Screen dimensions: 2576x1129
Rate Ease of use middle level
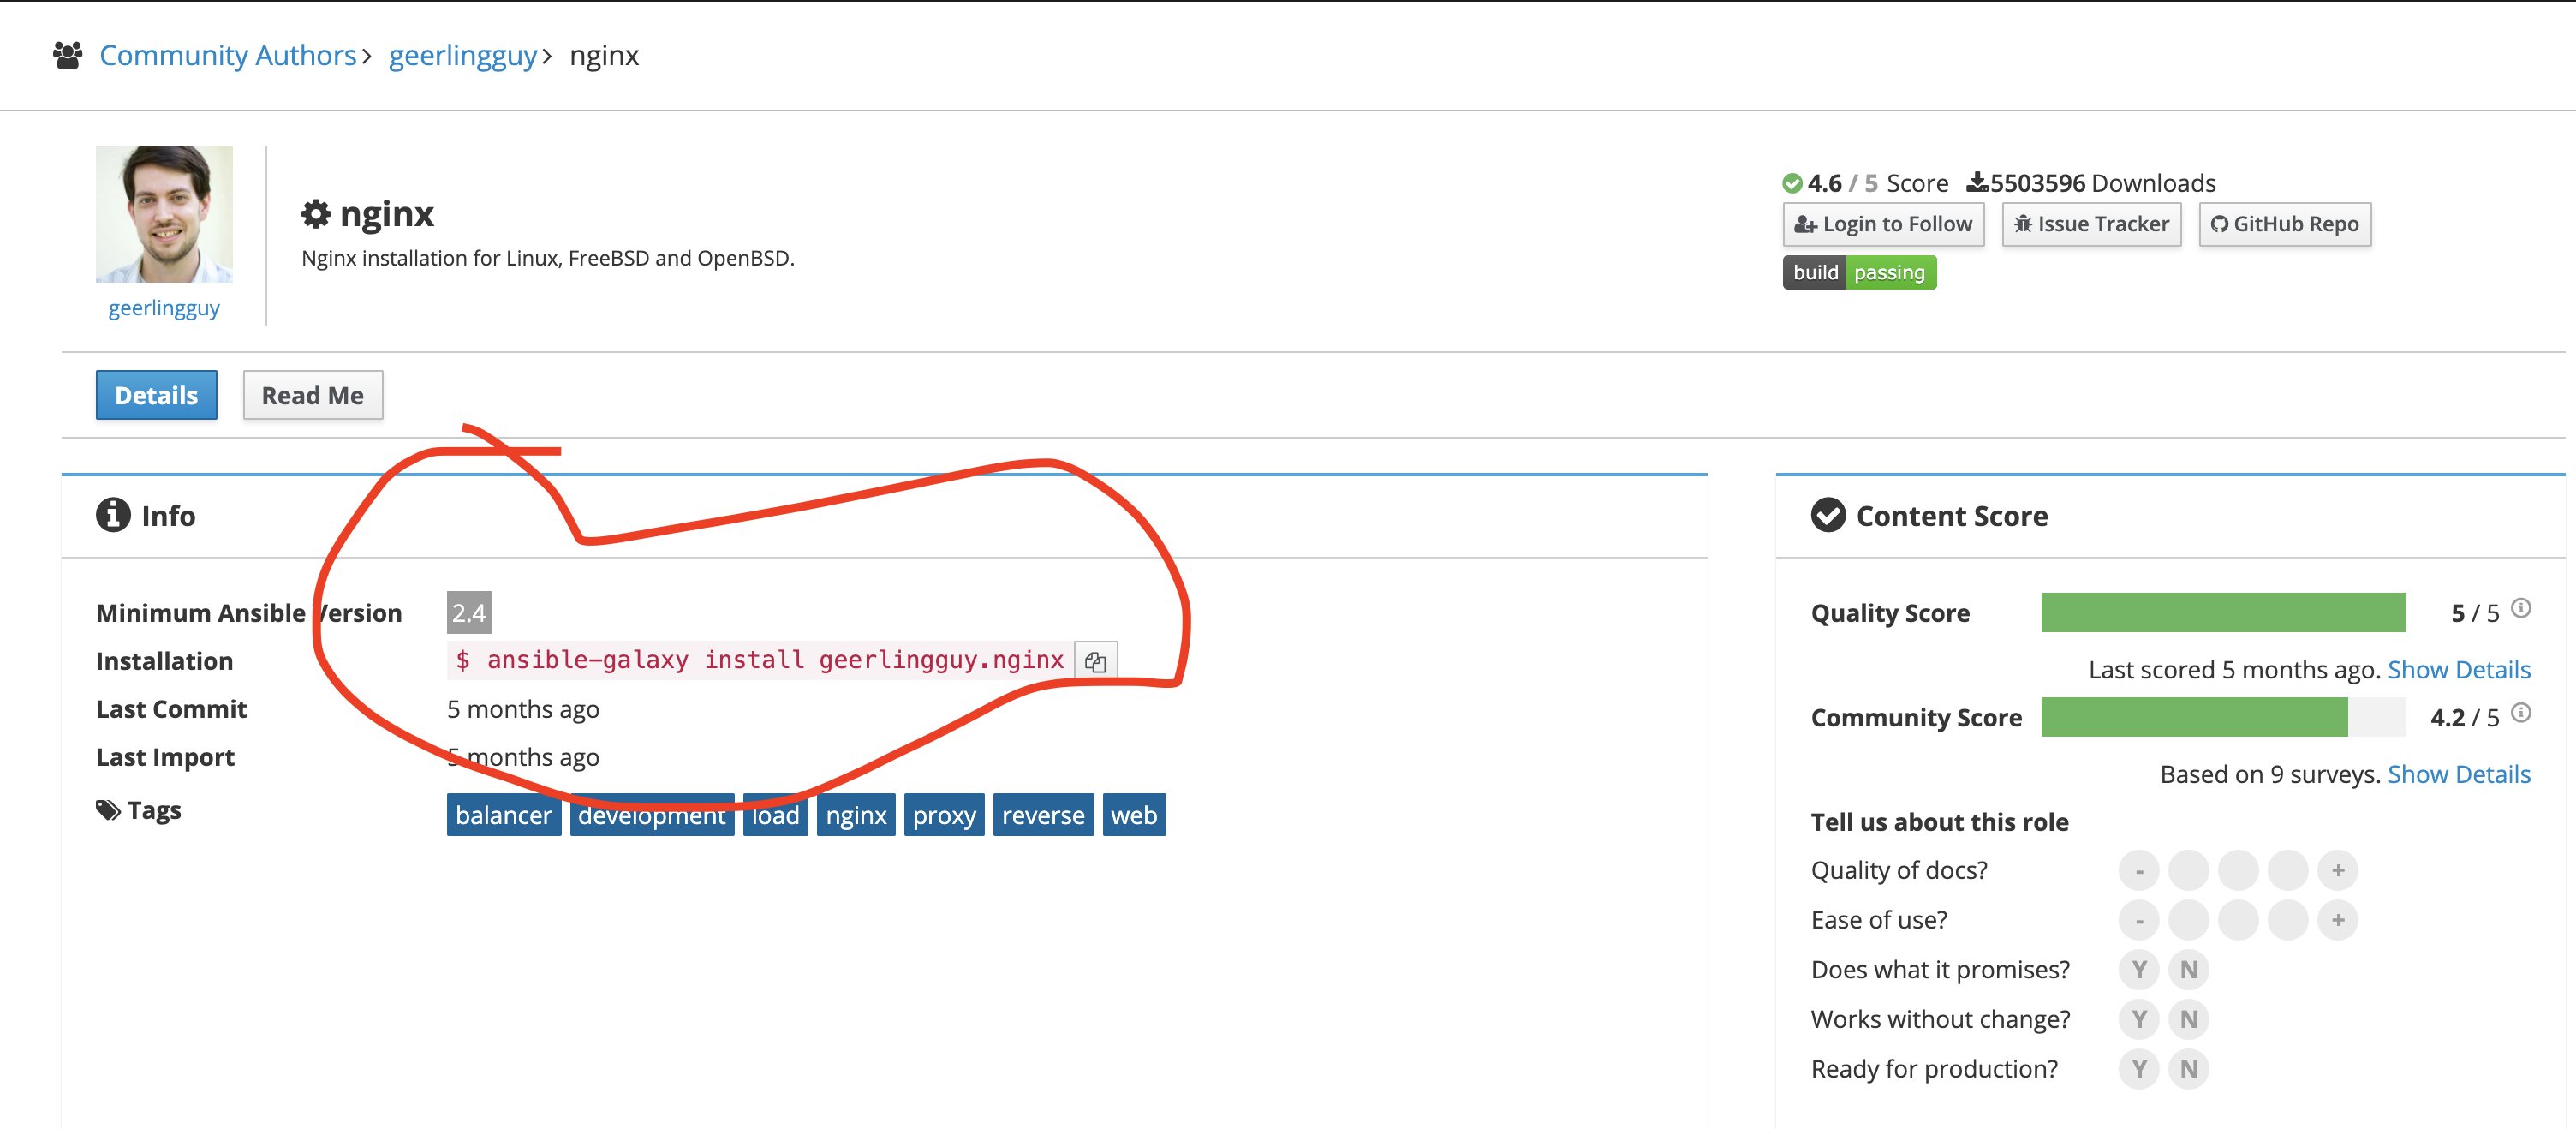(2238, 920)
